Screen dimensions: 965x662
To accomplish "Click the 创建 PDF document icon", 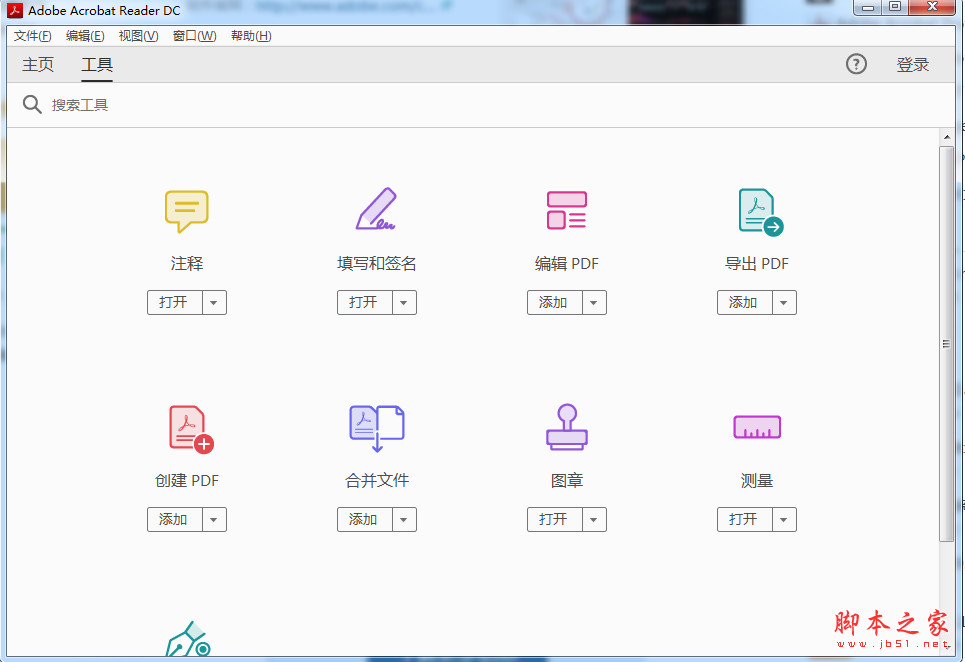I will (191, 429).
